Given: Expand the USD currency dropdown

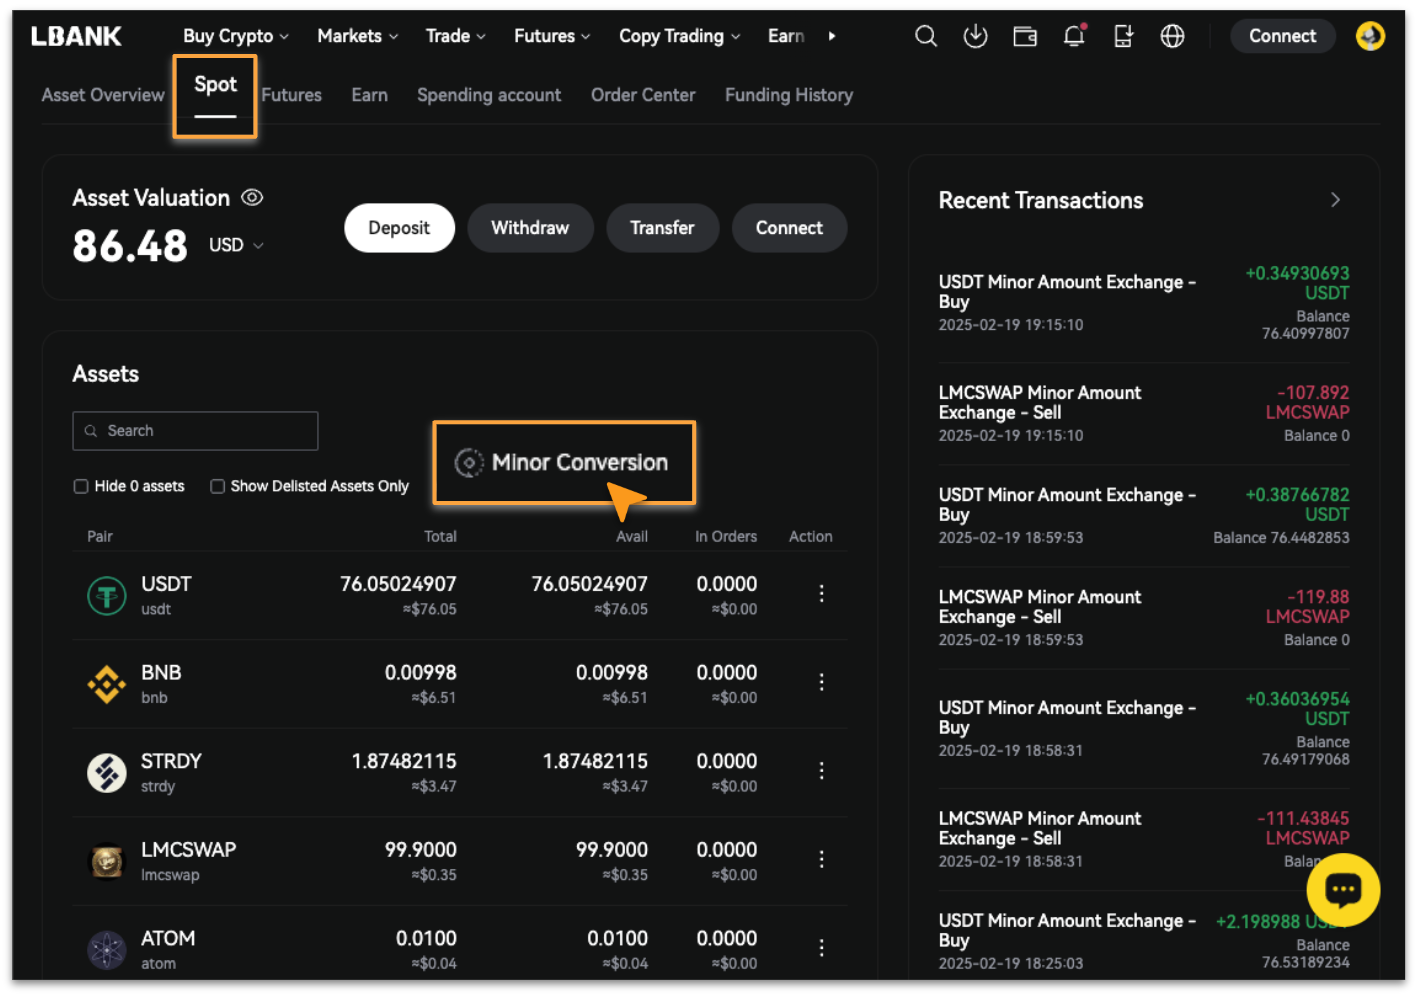Looking at the screenshot, I should [x=237, y=245].
